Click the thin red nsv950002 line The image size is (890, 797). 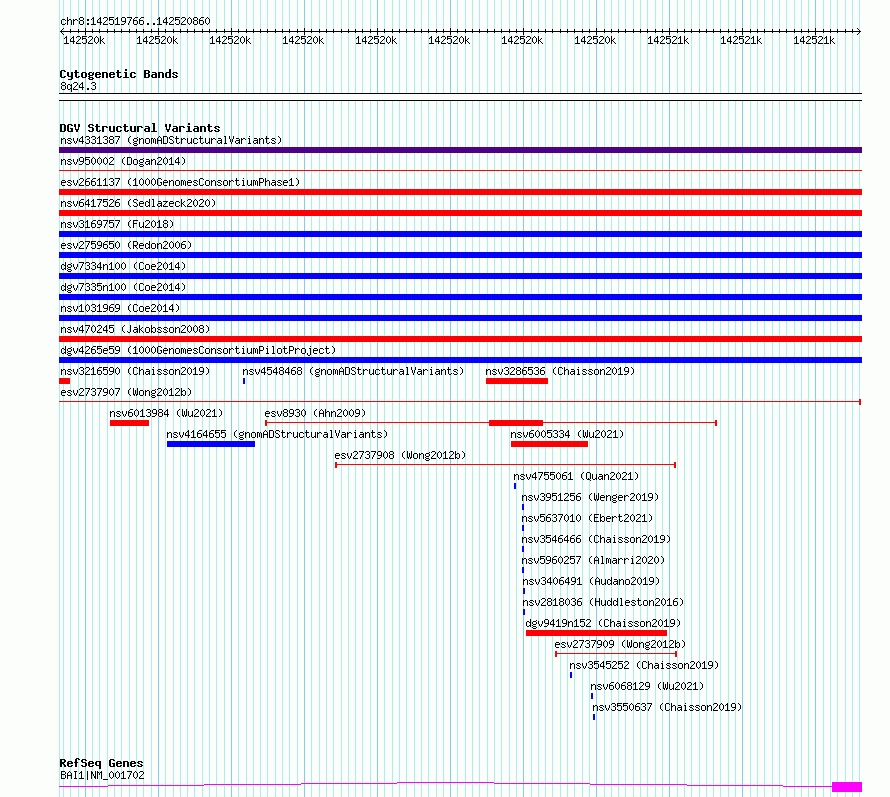click(460, 170)
